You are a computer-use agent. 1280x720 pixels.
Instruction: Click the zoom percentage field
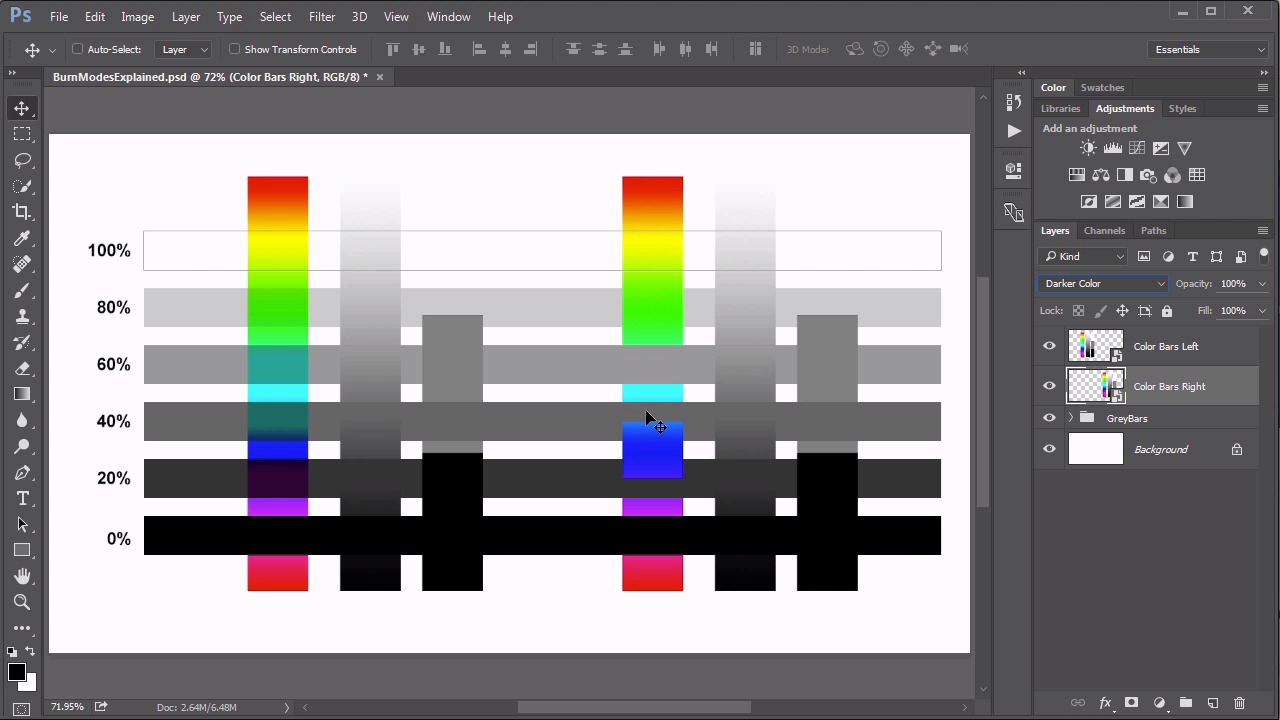pyautogui.click(x=68, y=707)
